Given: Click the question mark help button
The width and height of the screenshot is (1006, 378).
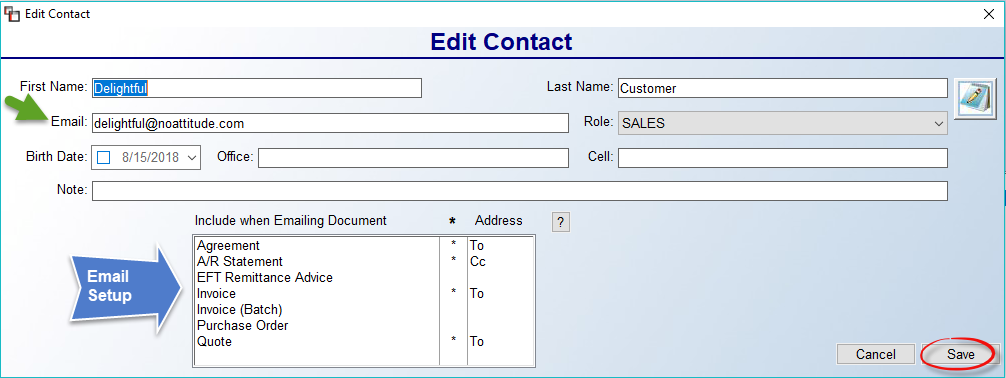Looking at the screenshot, I should click(x=560, y=222).
